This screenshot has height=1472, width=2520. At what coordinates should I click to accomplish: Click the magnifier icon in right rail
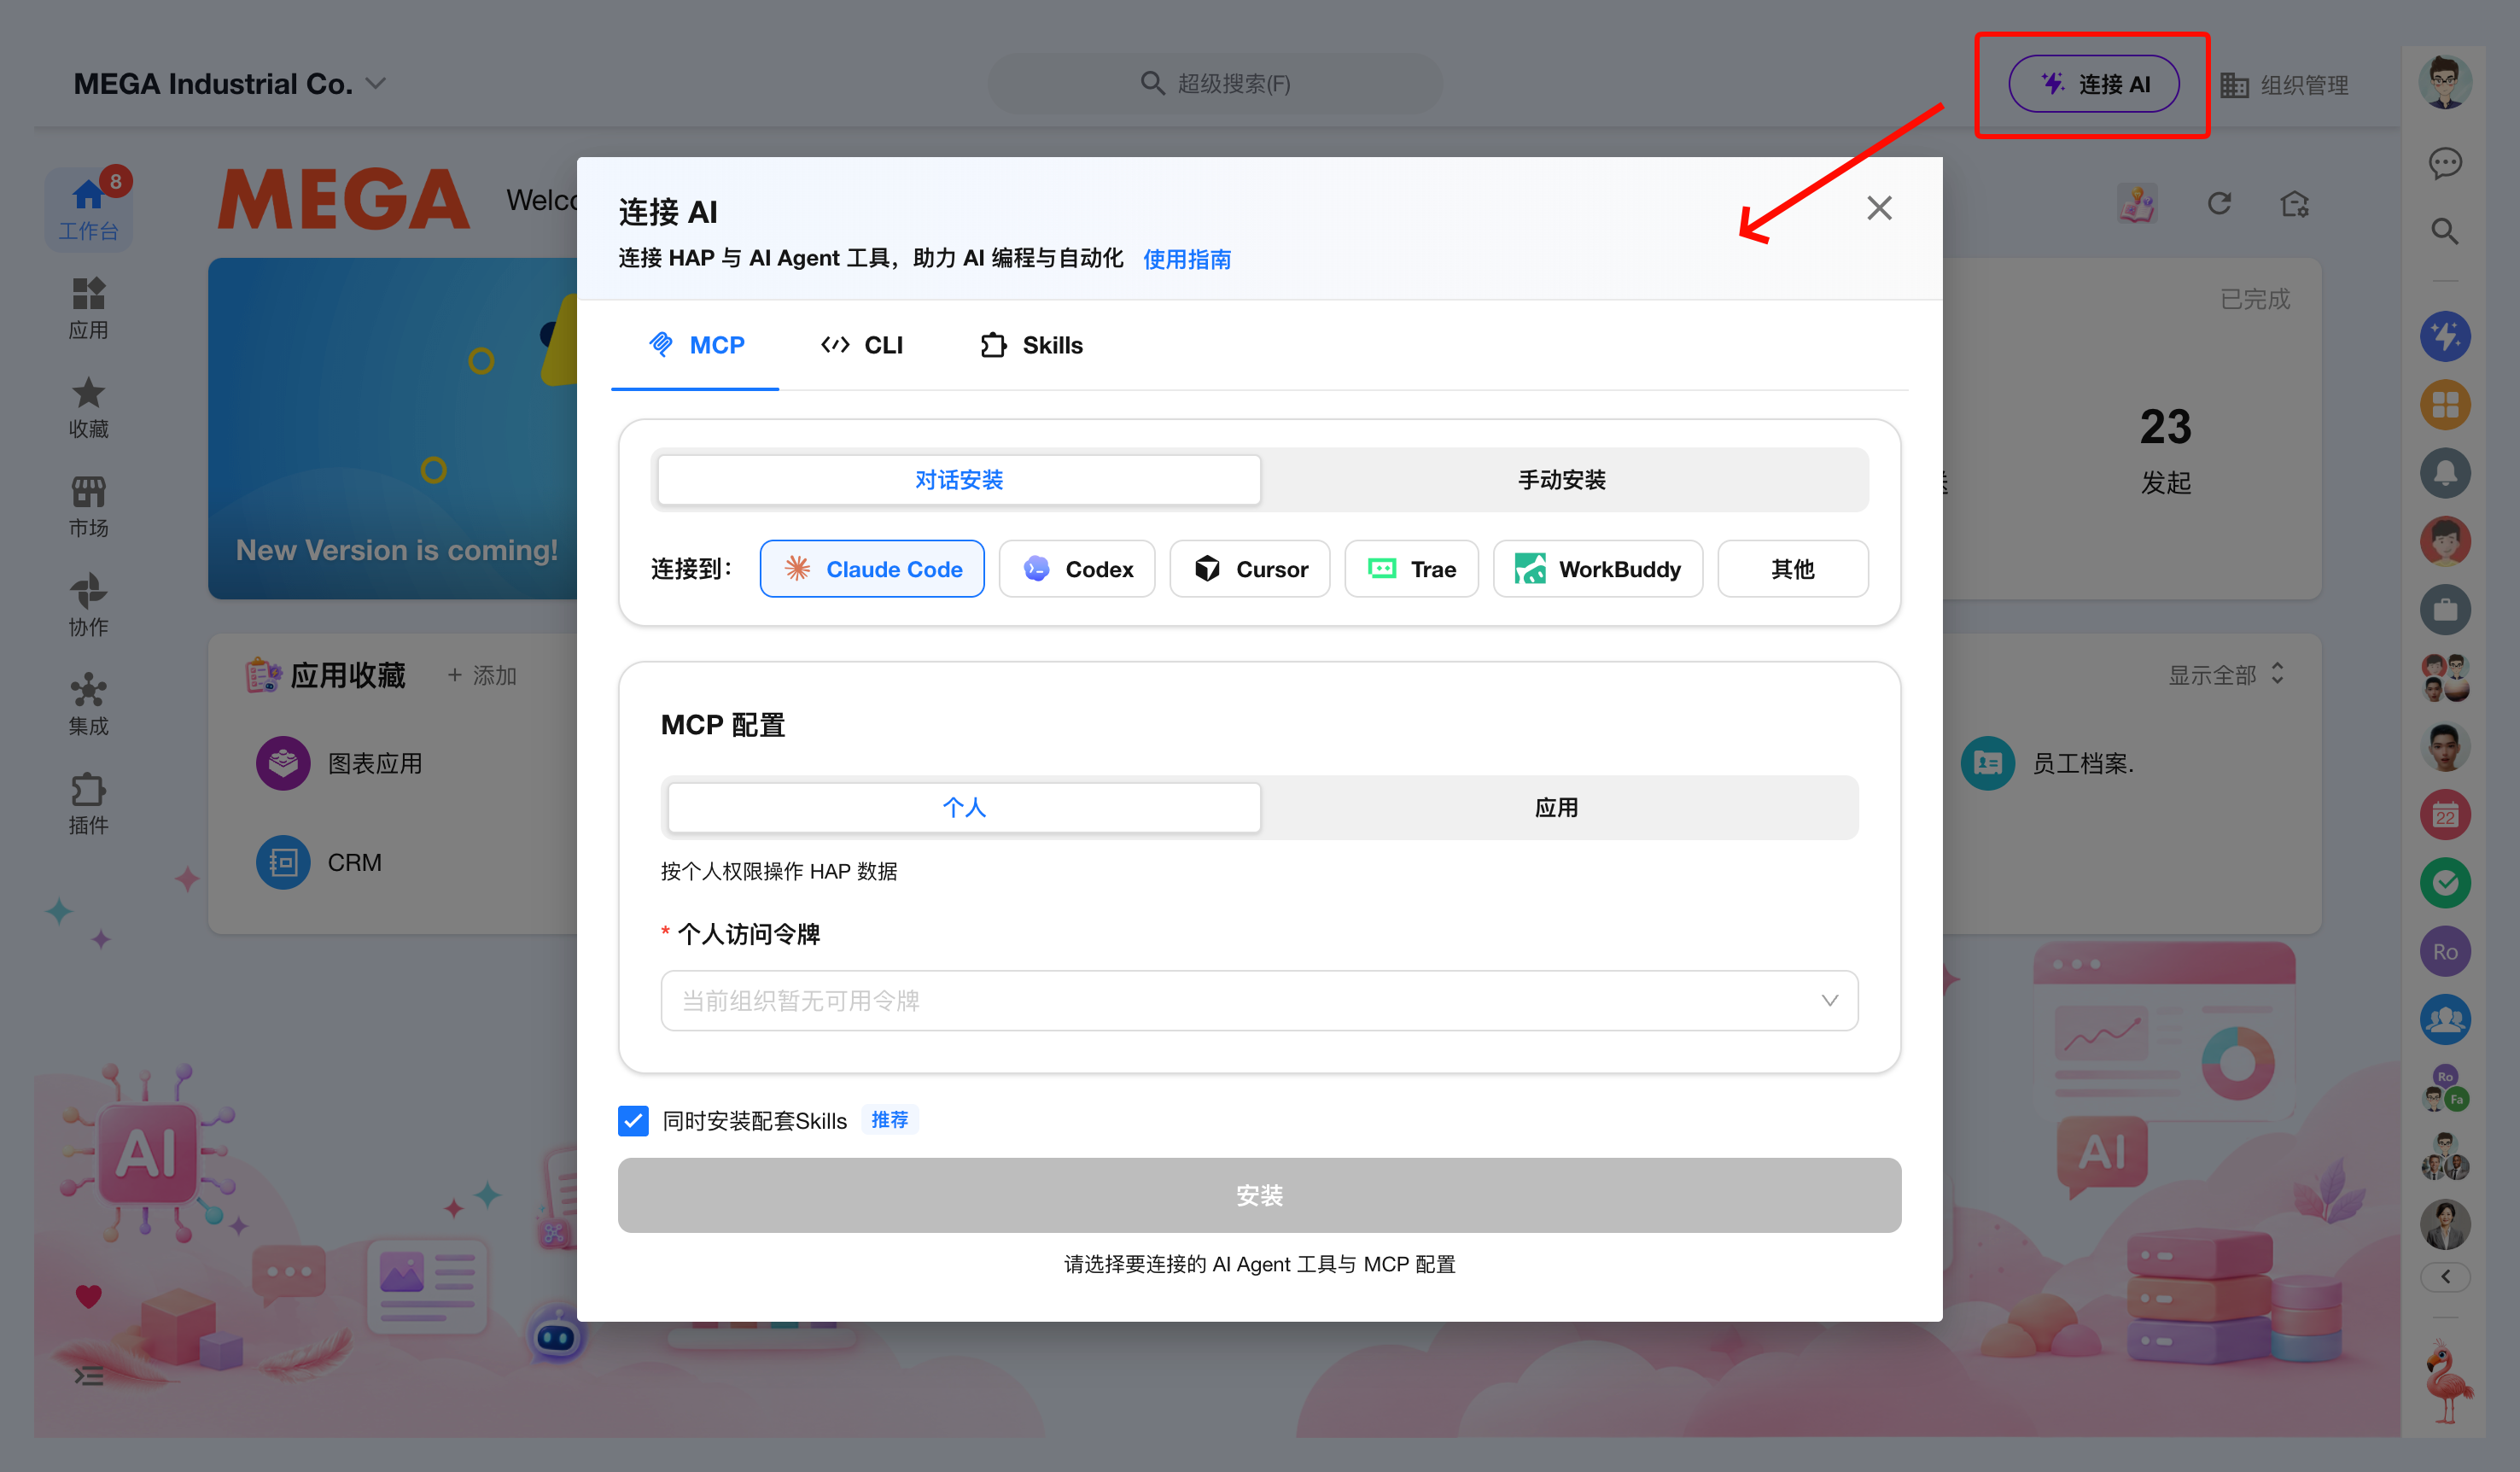(2445, 231)
